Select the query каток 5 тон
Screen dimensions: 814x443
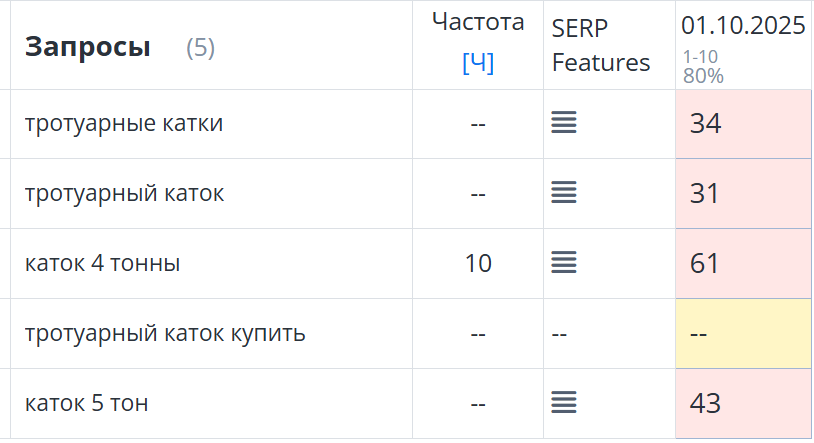(x=87, y=403)
